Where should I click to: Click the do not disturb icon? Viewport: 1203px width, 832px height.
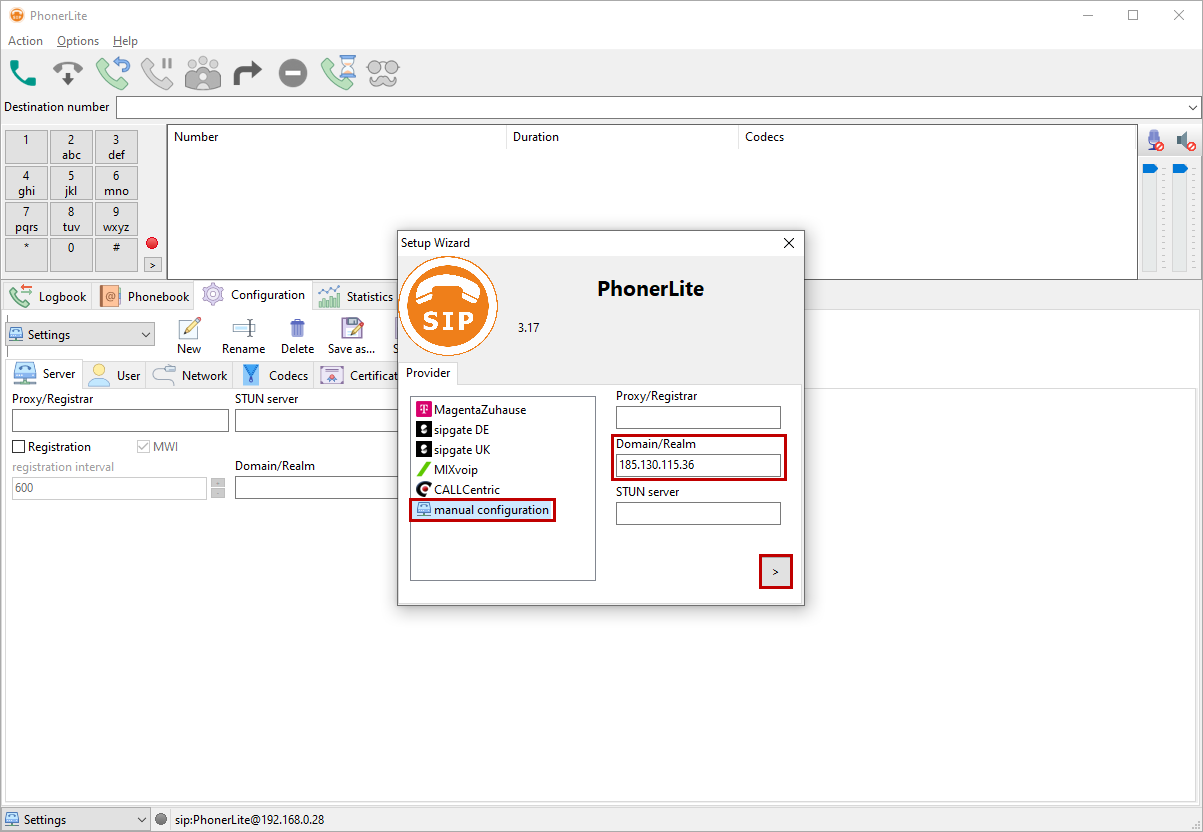(292, 73)
